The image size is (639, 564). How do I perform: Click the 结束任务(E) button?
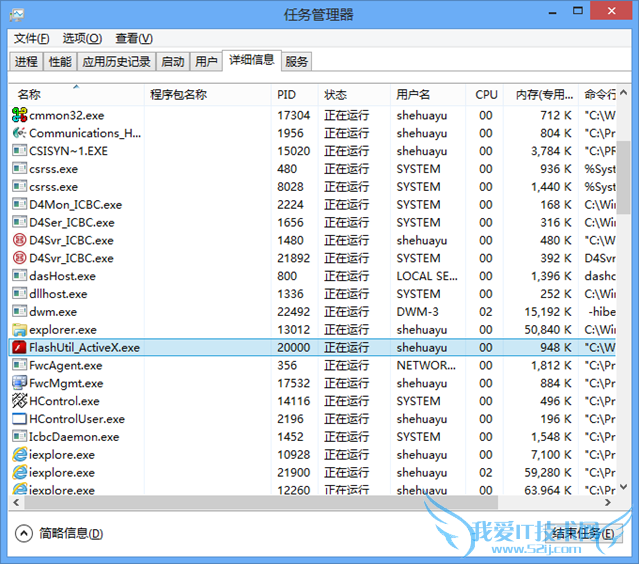click(x=583, y=533)
